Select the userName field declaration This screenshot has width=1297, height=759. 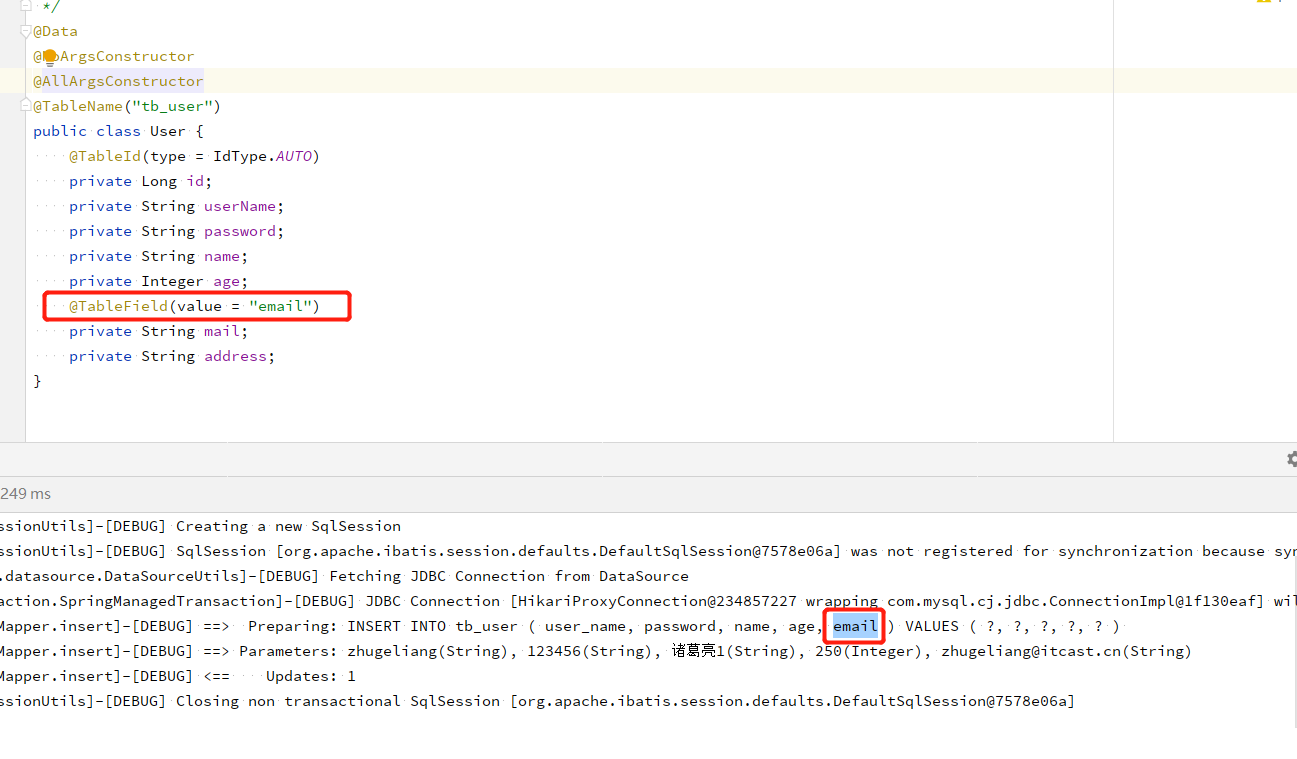point(177,206)
